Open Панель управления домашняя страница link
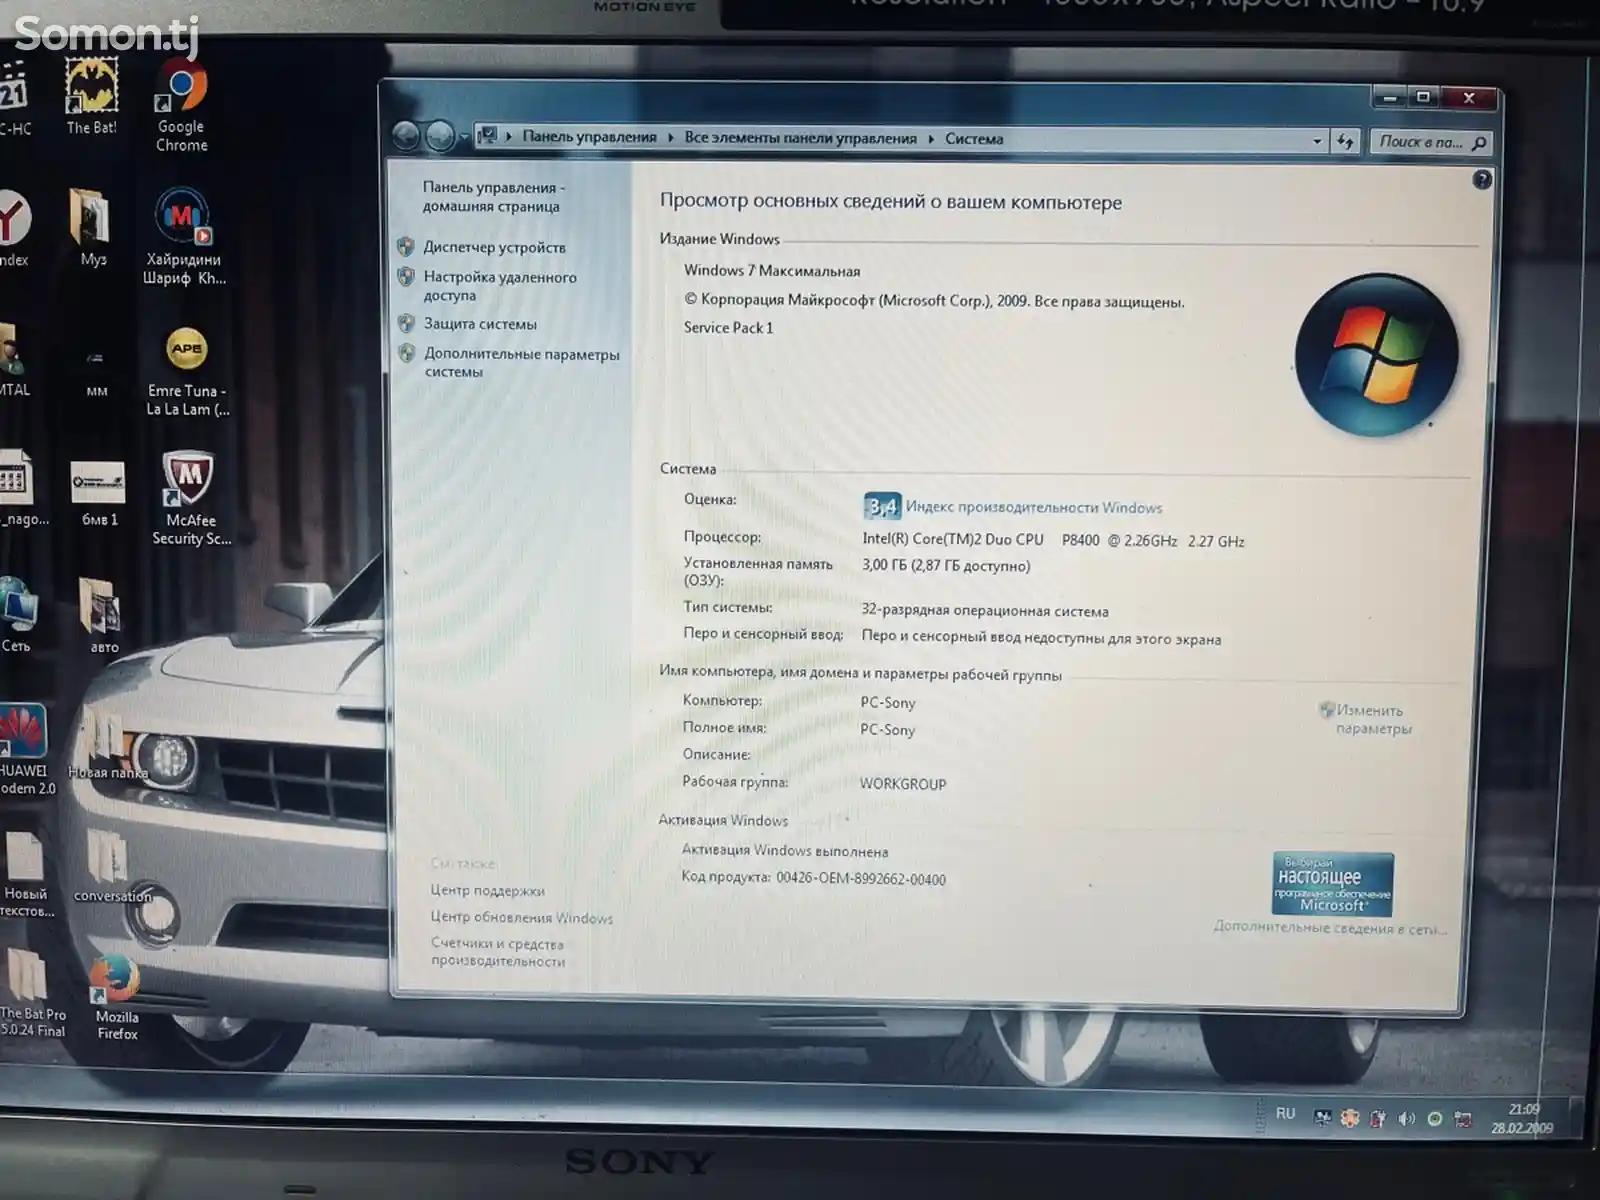The width and height of the screenshot is (1600, 1200). (493, 197)
